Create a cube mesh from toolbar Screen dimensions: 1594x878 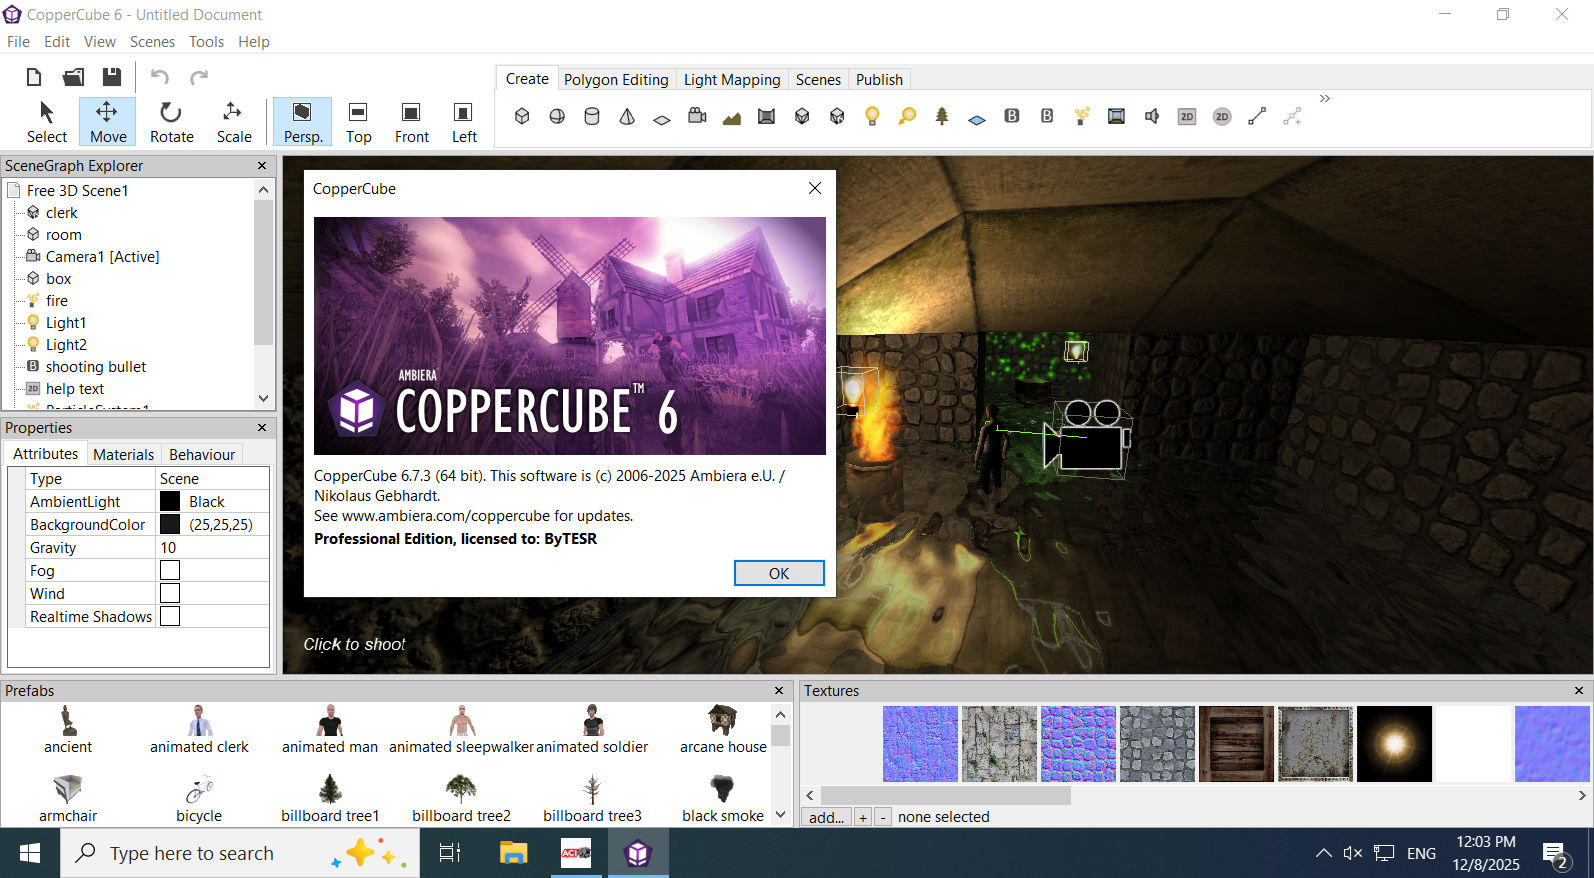522,116
